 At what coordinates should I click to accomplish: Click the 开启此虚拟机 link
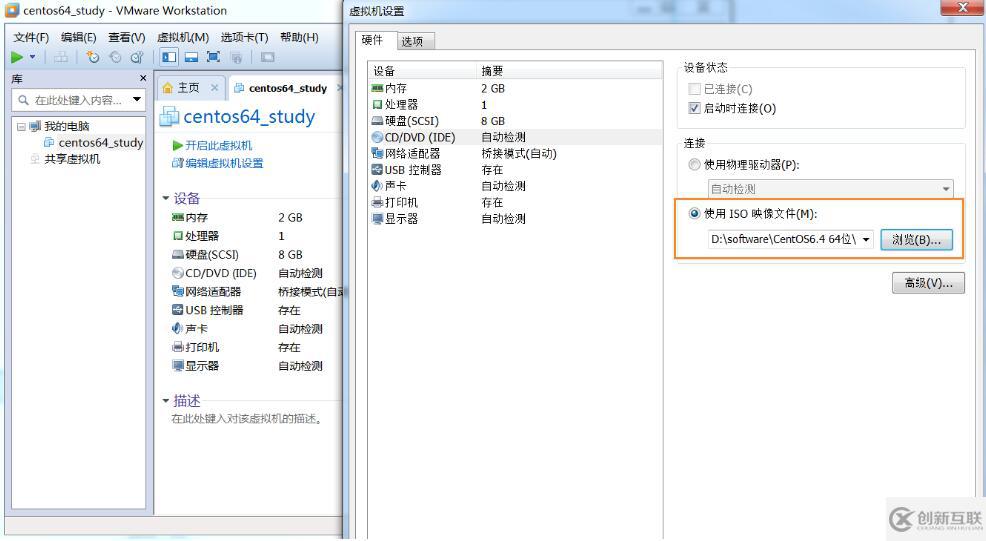(218, 145)
